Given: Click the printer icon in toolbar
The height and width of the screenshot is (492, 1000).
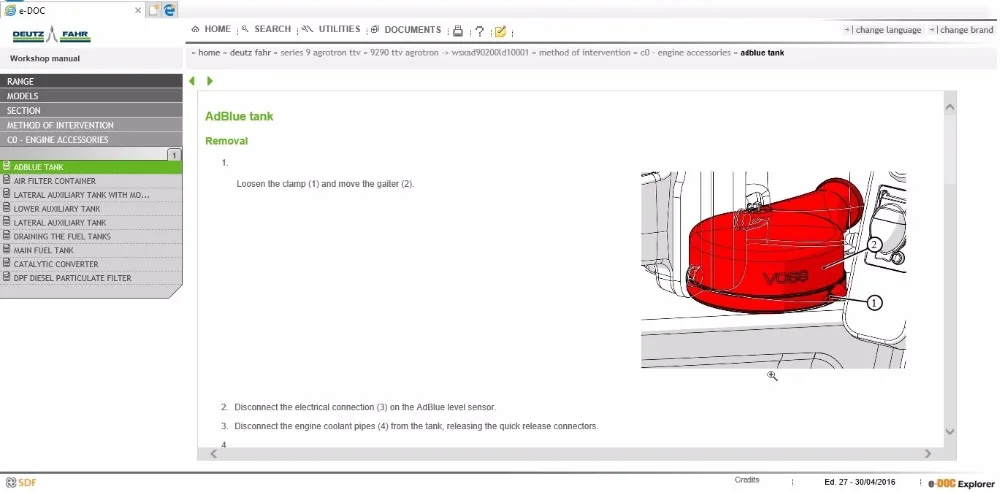Looking at the screenshot, I should pyautogui.click(x=457, y=31).
